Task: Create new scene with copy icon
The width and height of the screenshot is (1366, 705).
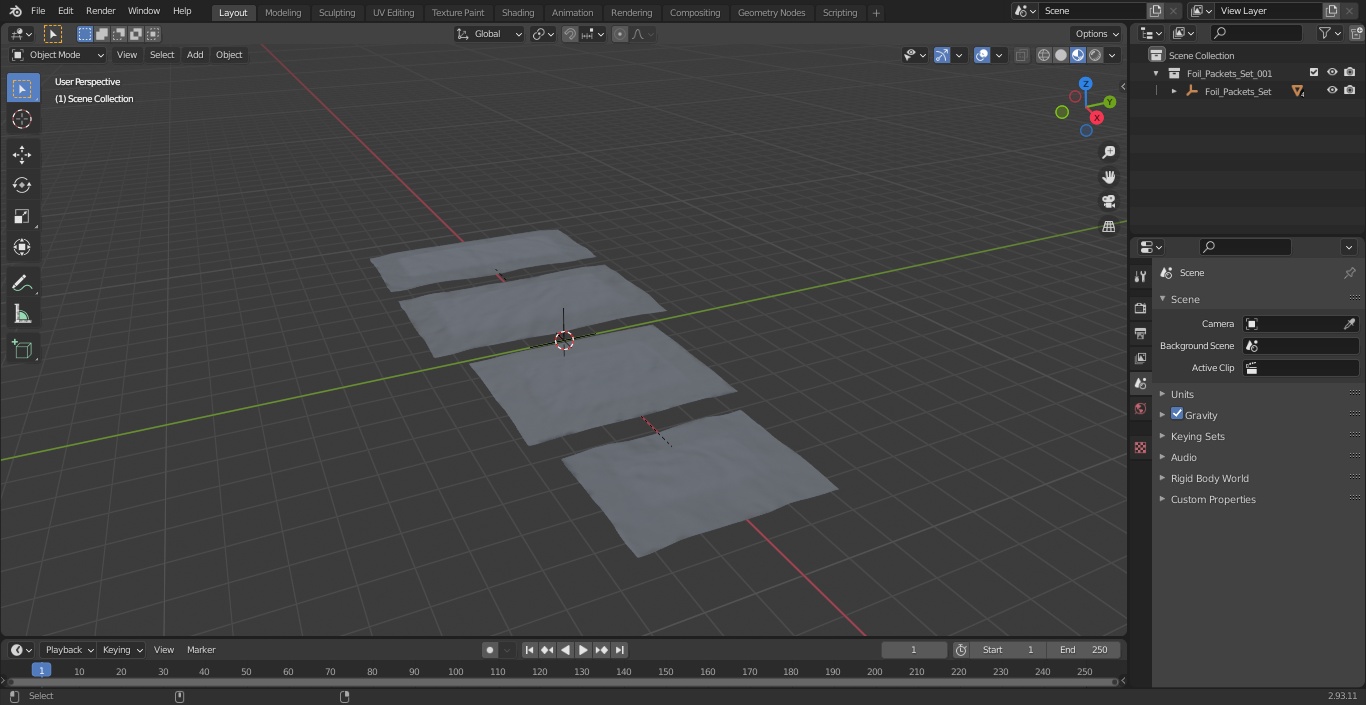Action: pos(1155,11)
